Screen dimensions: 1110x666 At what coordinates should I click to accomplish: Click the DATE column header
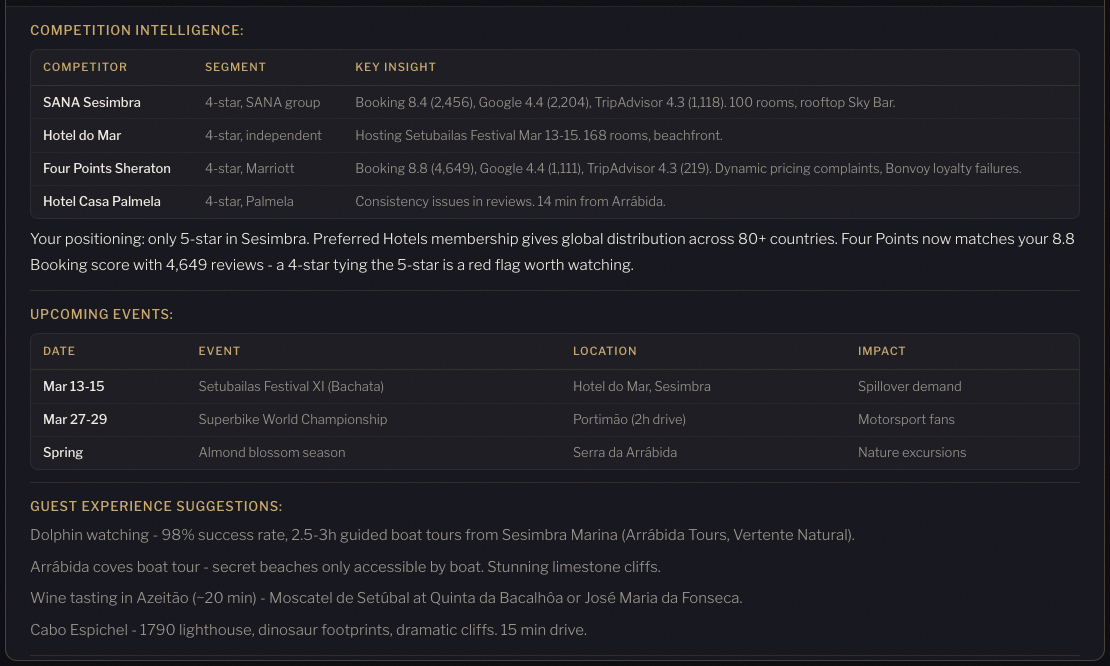[59, 351]
